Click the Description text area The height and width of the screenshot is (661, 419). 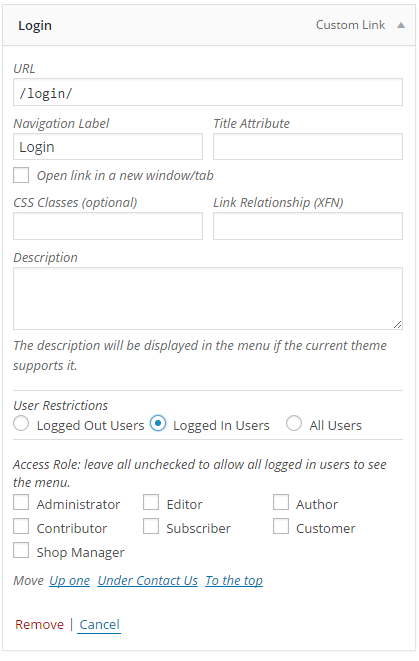pyautogui.click(x=208, y=298)
